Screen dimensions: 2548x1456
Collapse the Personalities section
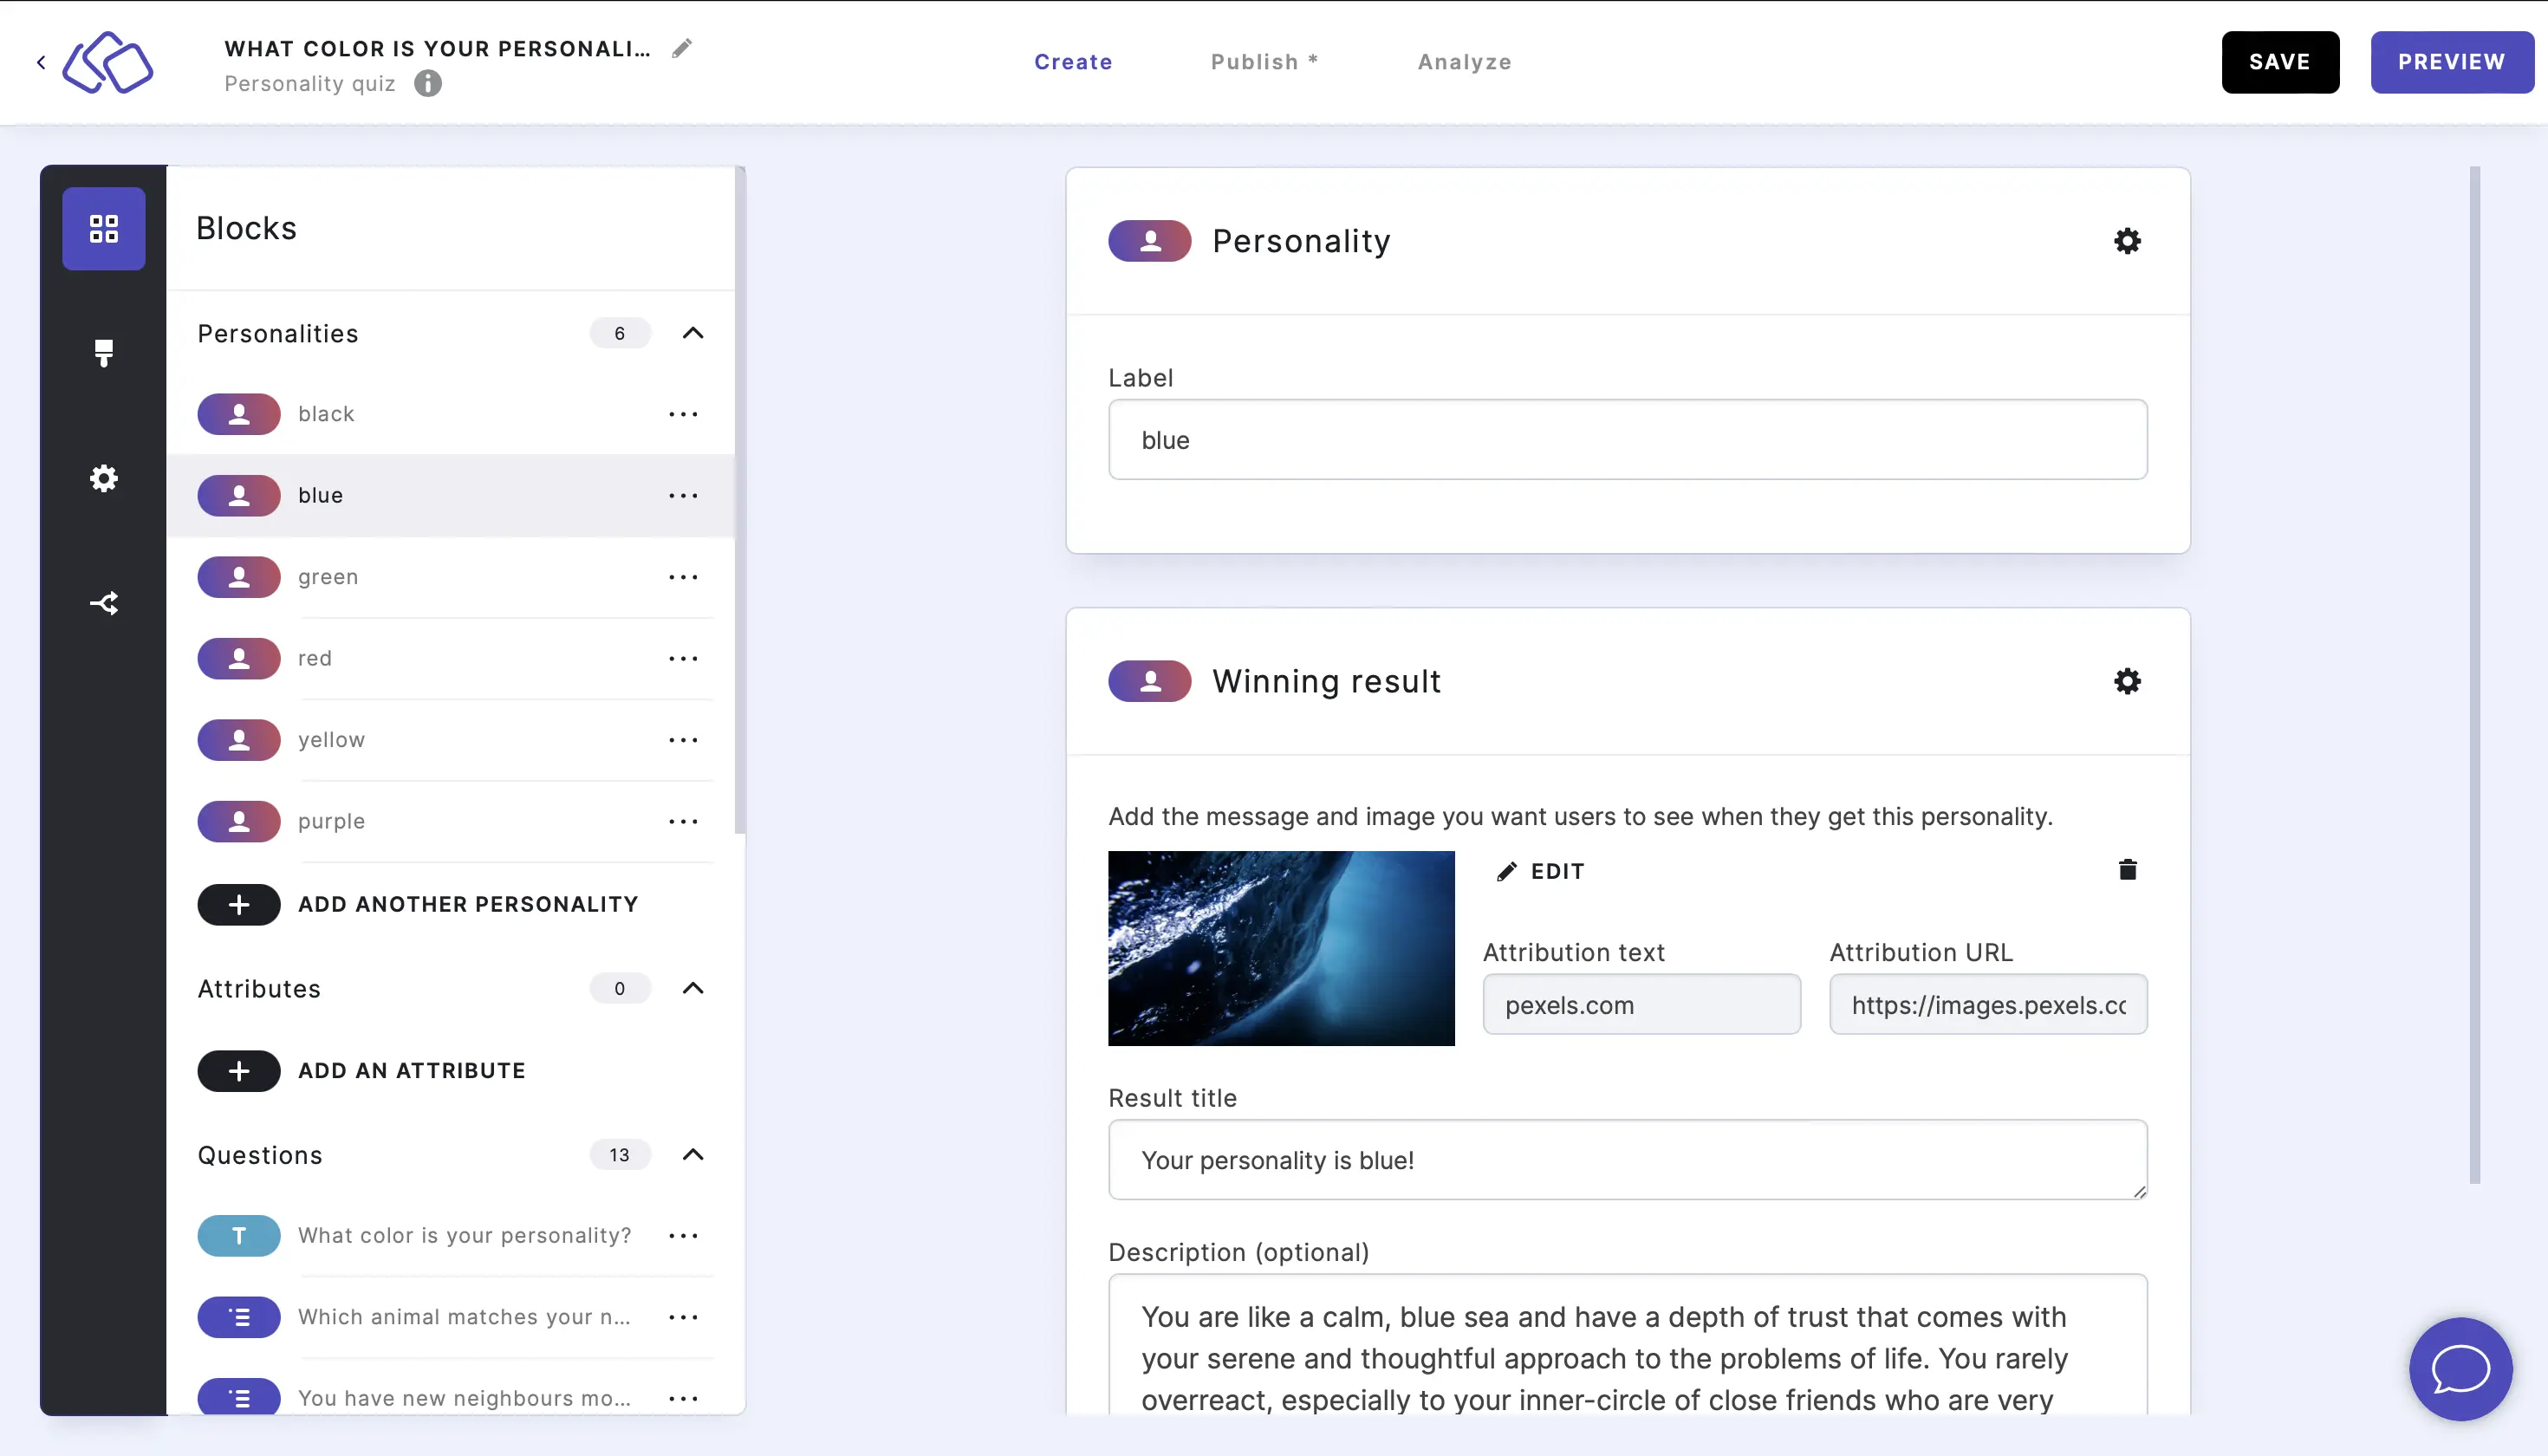(695, 333)
